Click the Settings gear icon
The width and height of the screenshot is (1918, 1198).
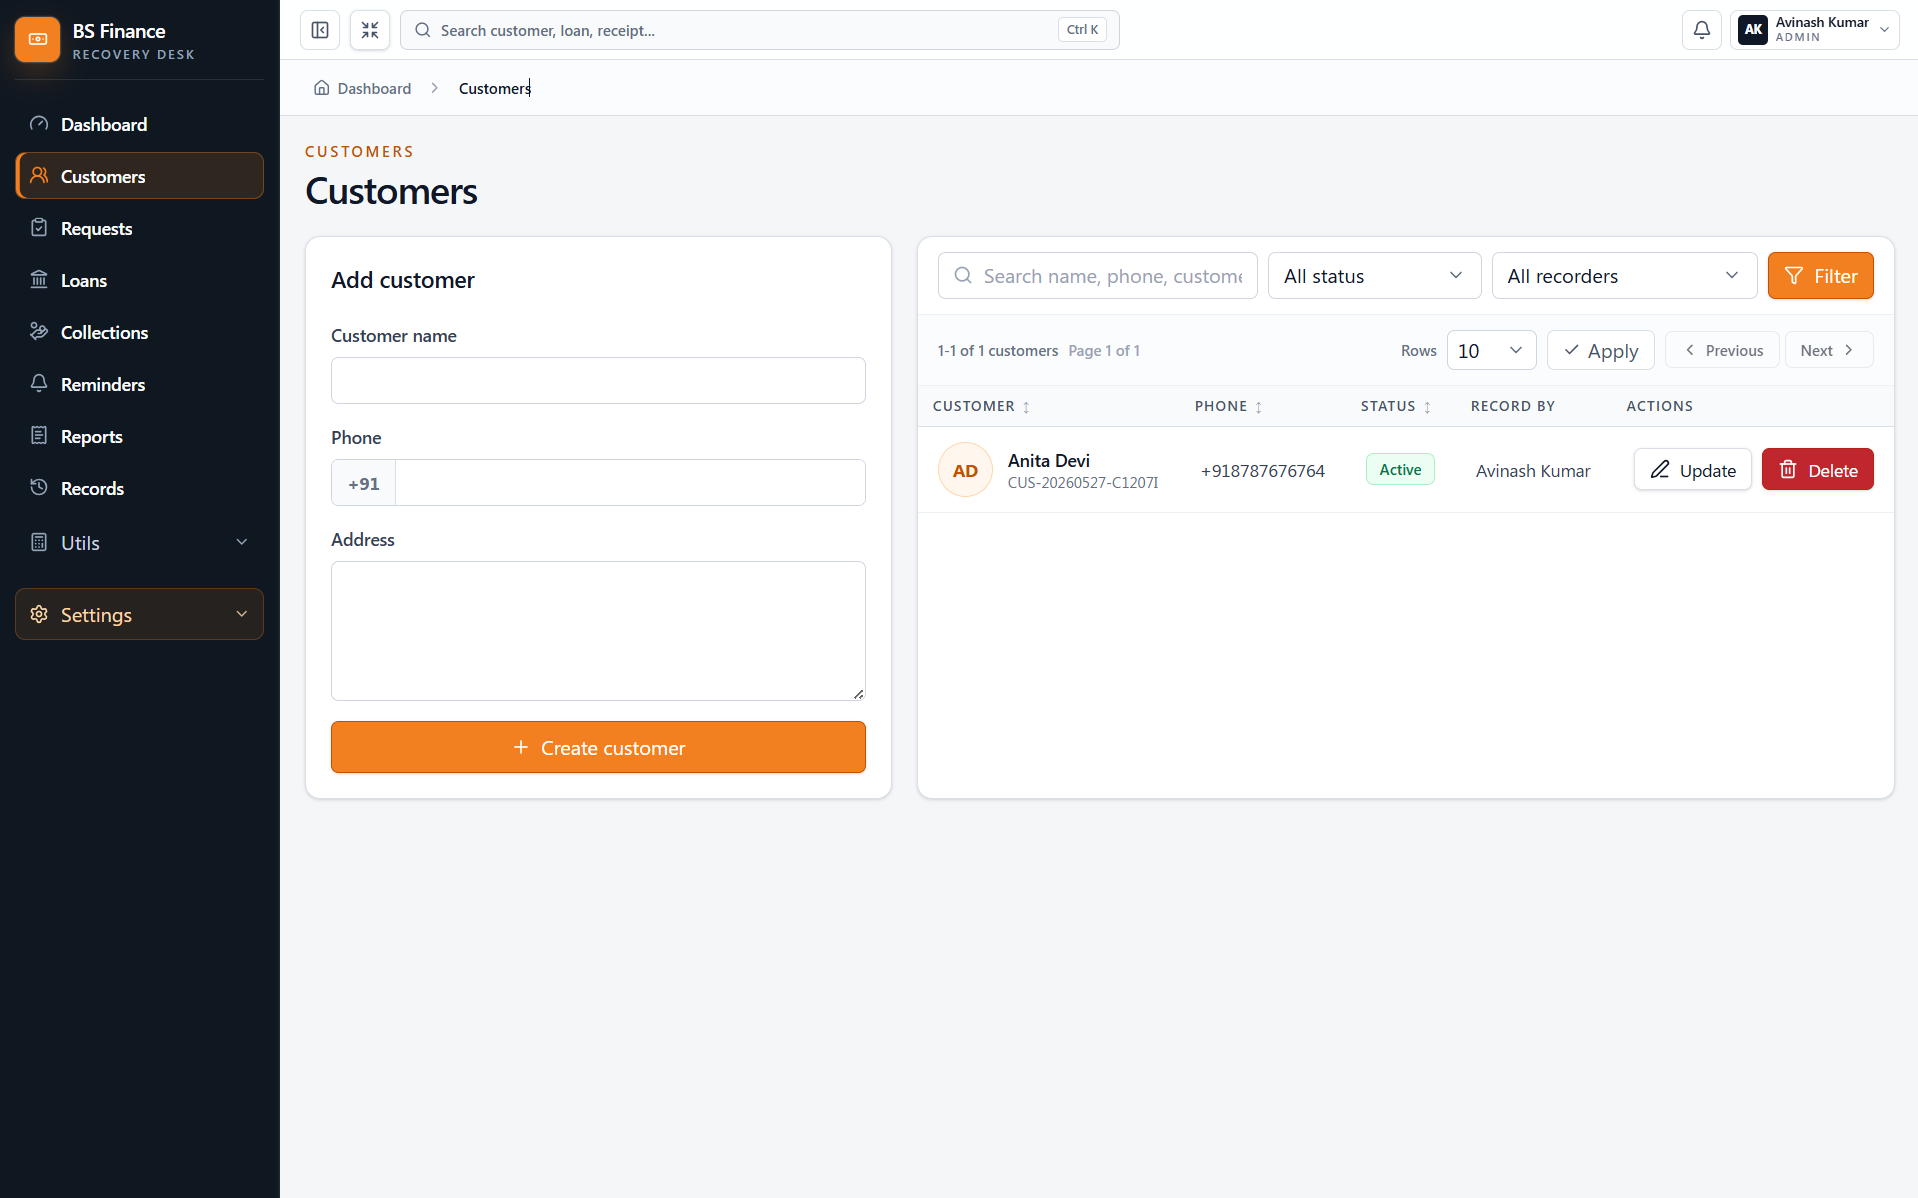click(39, 614)
